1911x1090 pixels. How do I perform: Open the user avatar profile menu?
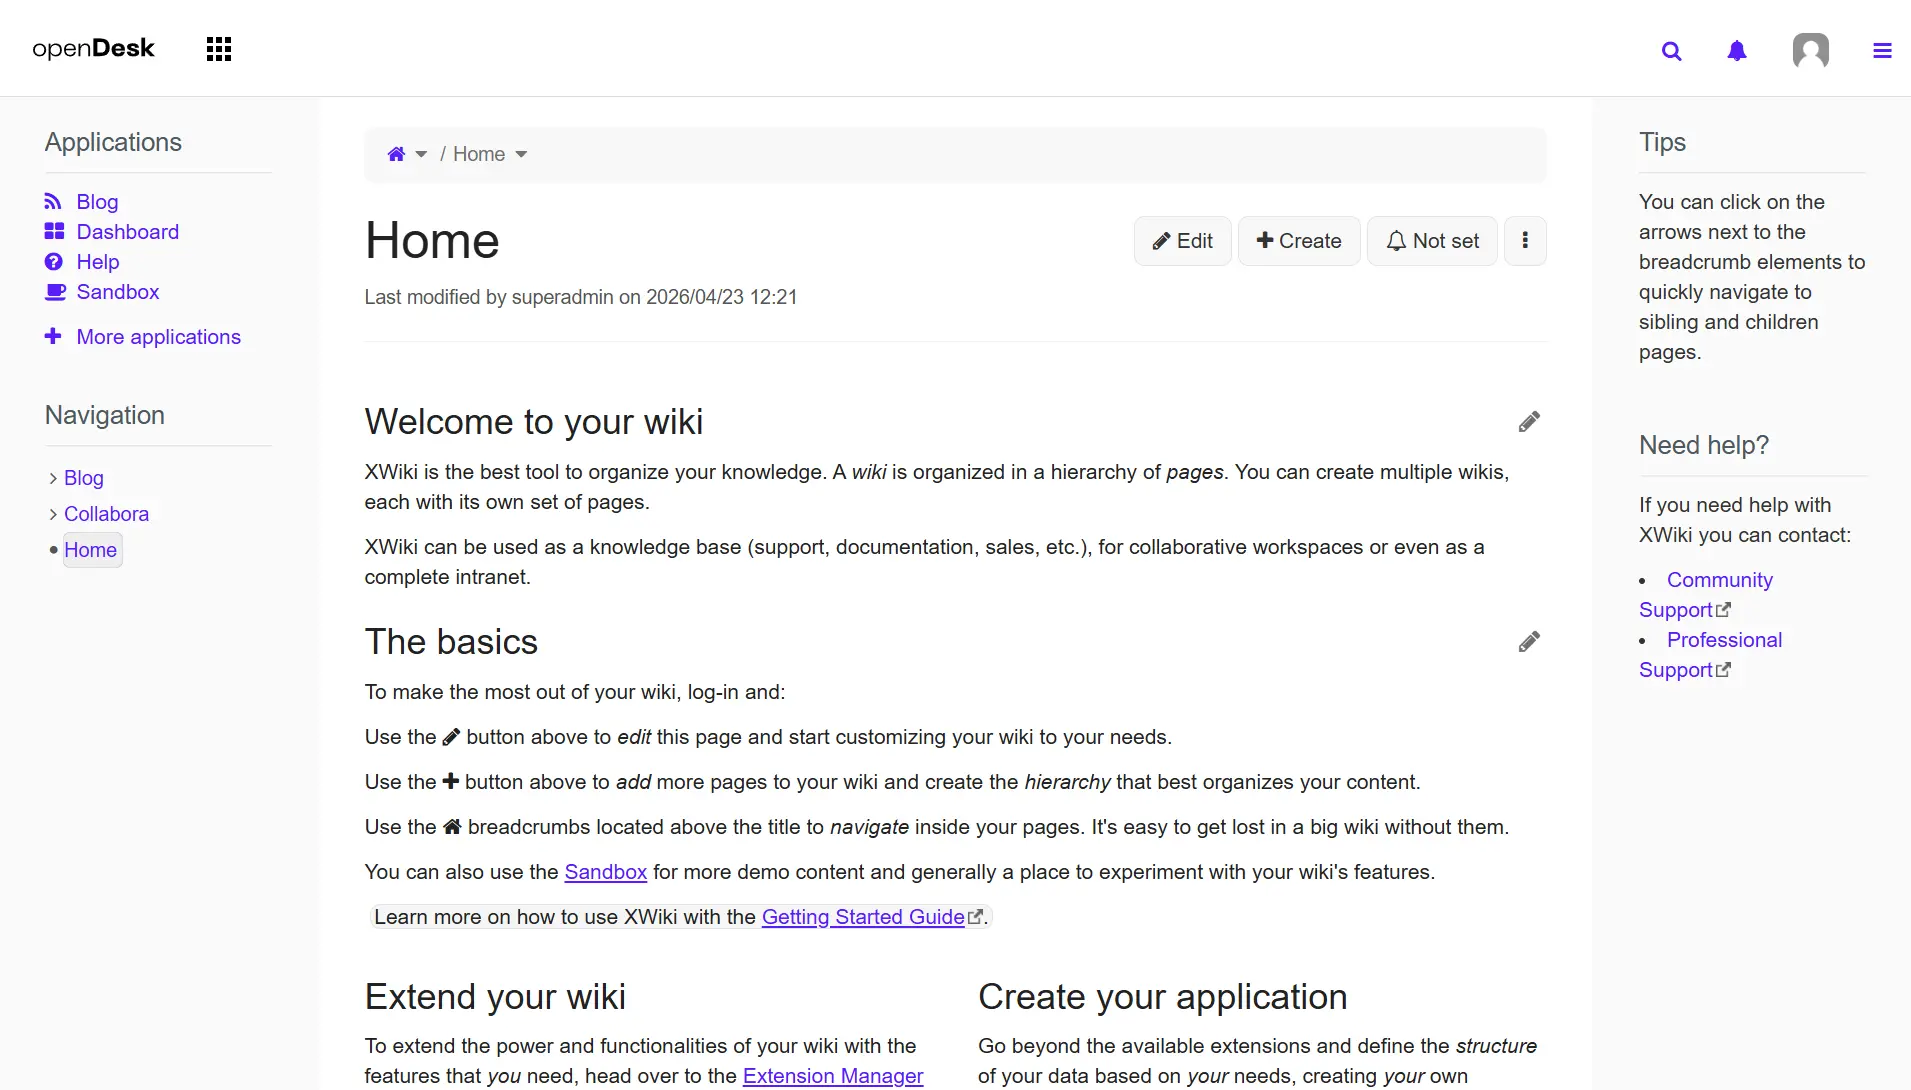click(x=1811, y=50)
